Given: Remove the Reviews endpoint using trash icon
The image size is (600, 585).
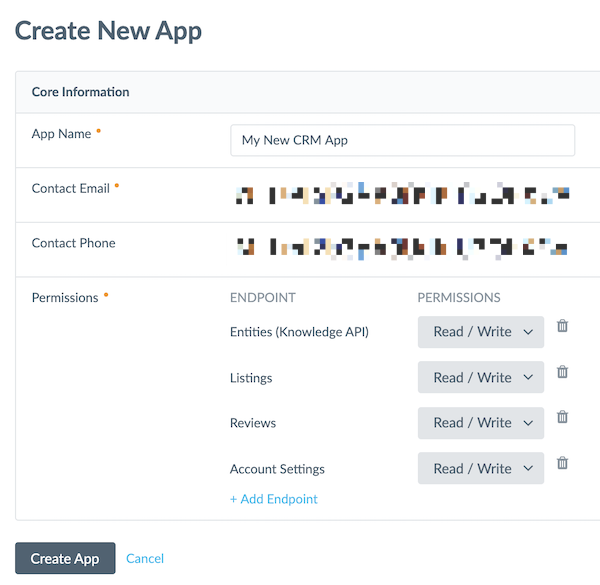Looking at the screenshot, I should (x=562, y=417).
